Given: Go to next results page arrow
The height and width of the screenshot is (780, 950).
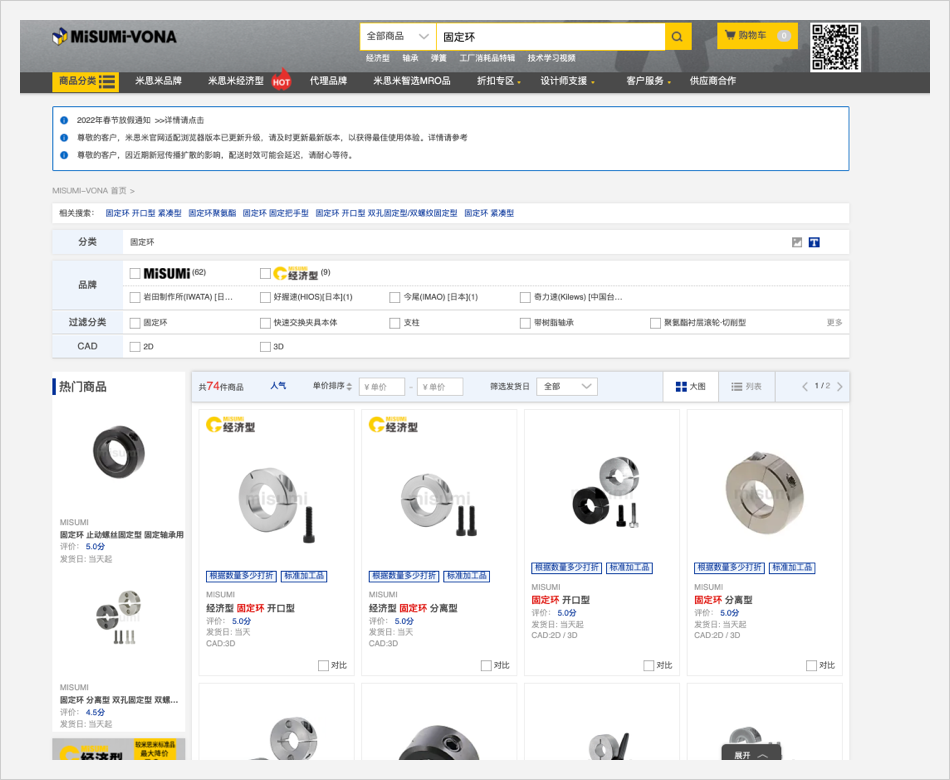Looking at the screenshot, I should tap(840, 386).
